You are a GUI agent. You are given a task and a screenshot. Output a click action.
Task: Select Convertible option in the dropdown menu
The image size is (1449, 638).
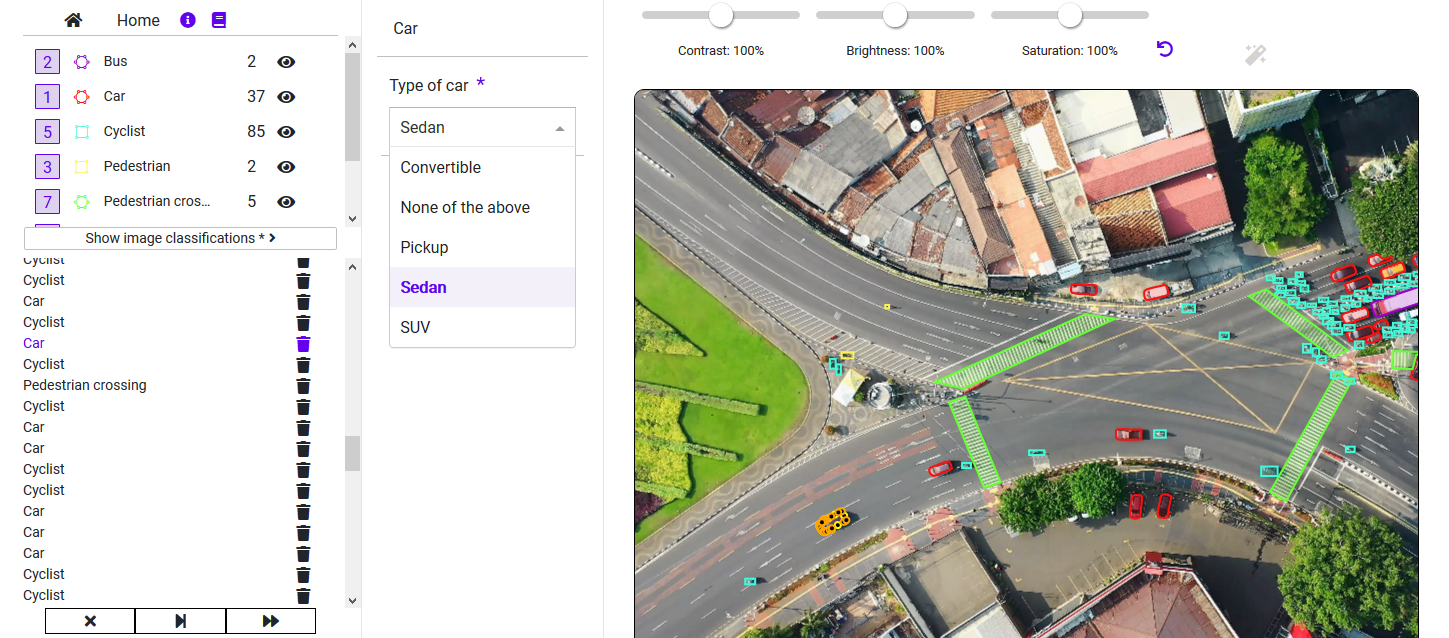440,167
